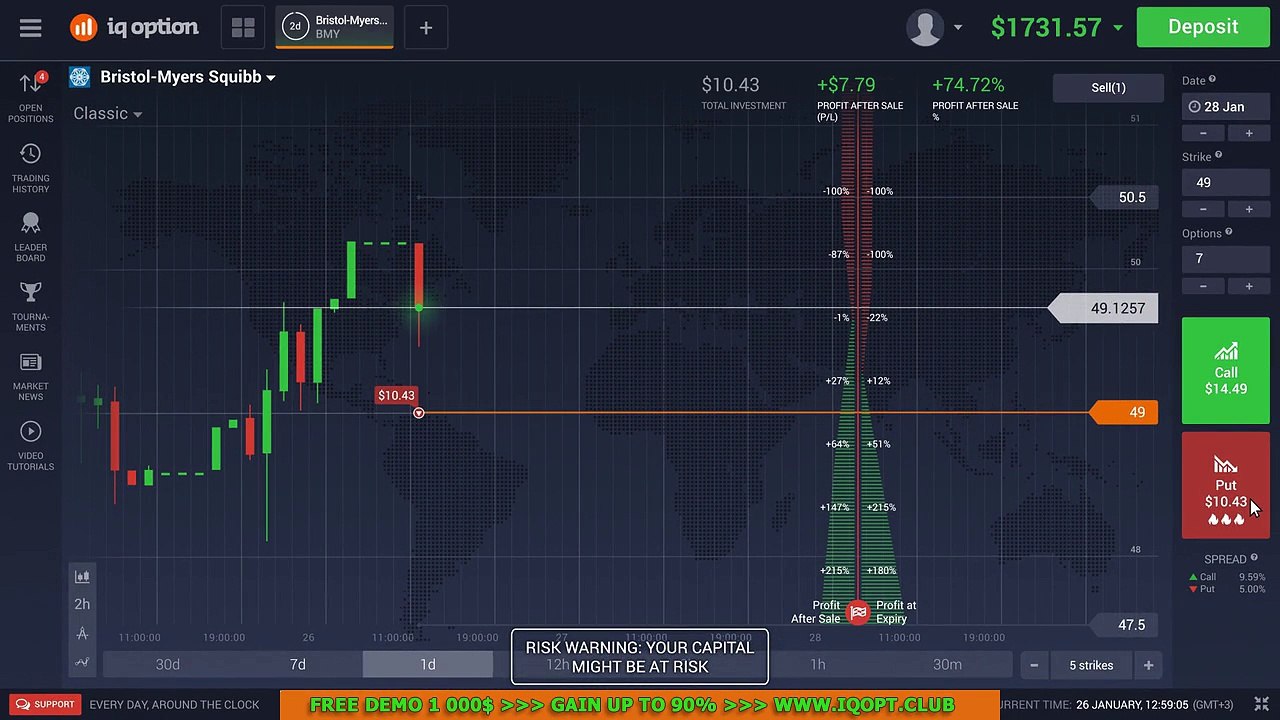Click the Sell(1) button
1280x720 pixels.
1108,88
